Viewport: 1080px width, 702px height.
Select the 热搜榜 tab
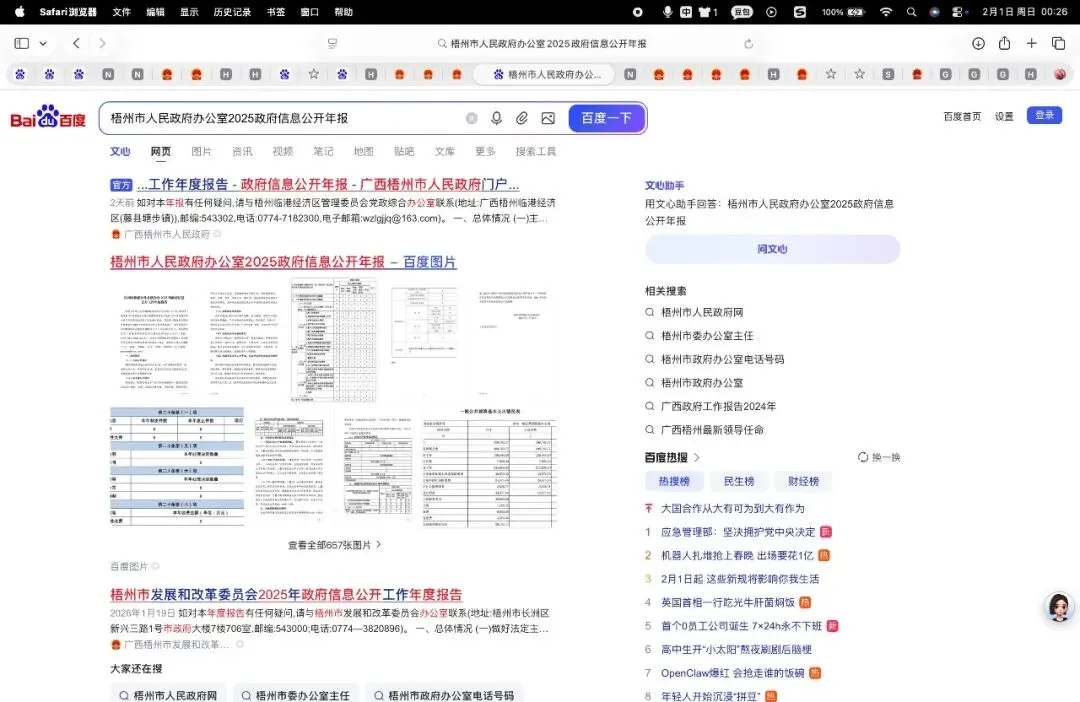(x=674, y=482)
